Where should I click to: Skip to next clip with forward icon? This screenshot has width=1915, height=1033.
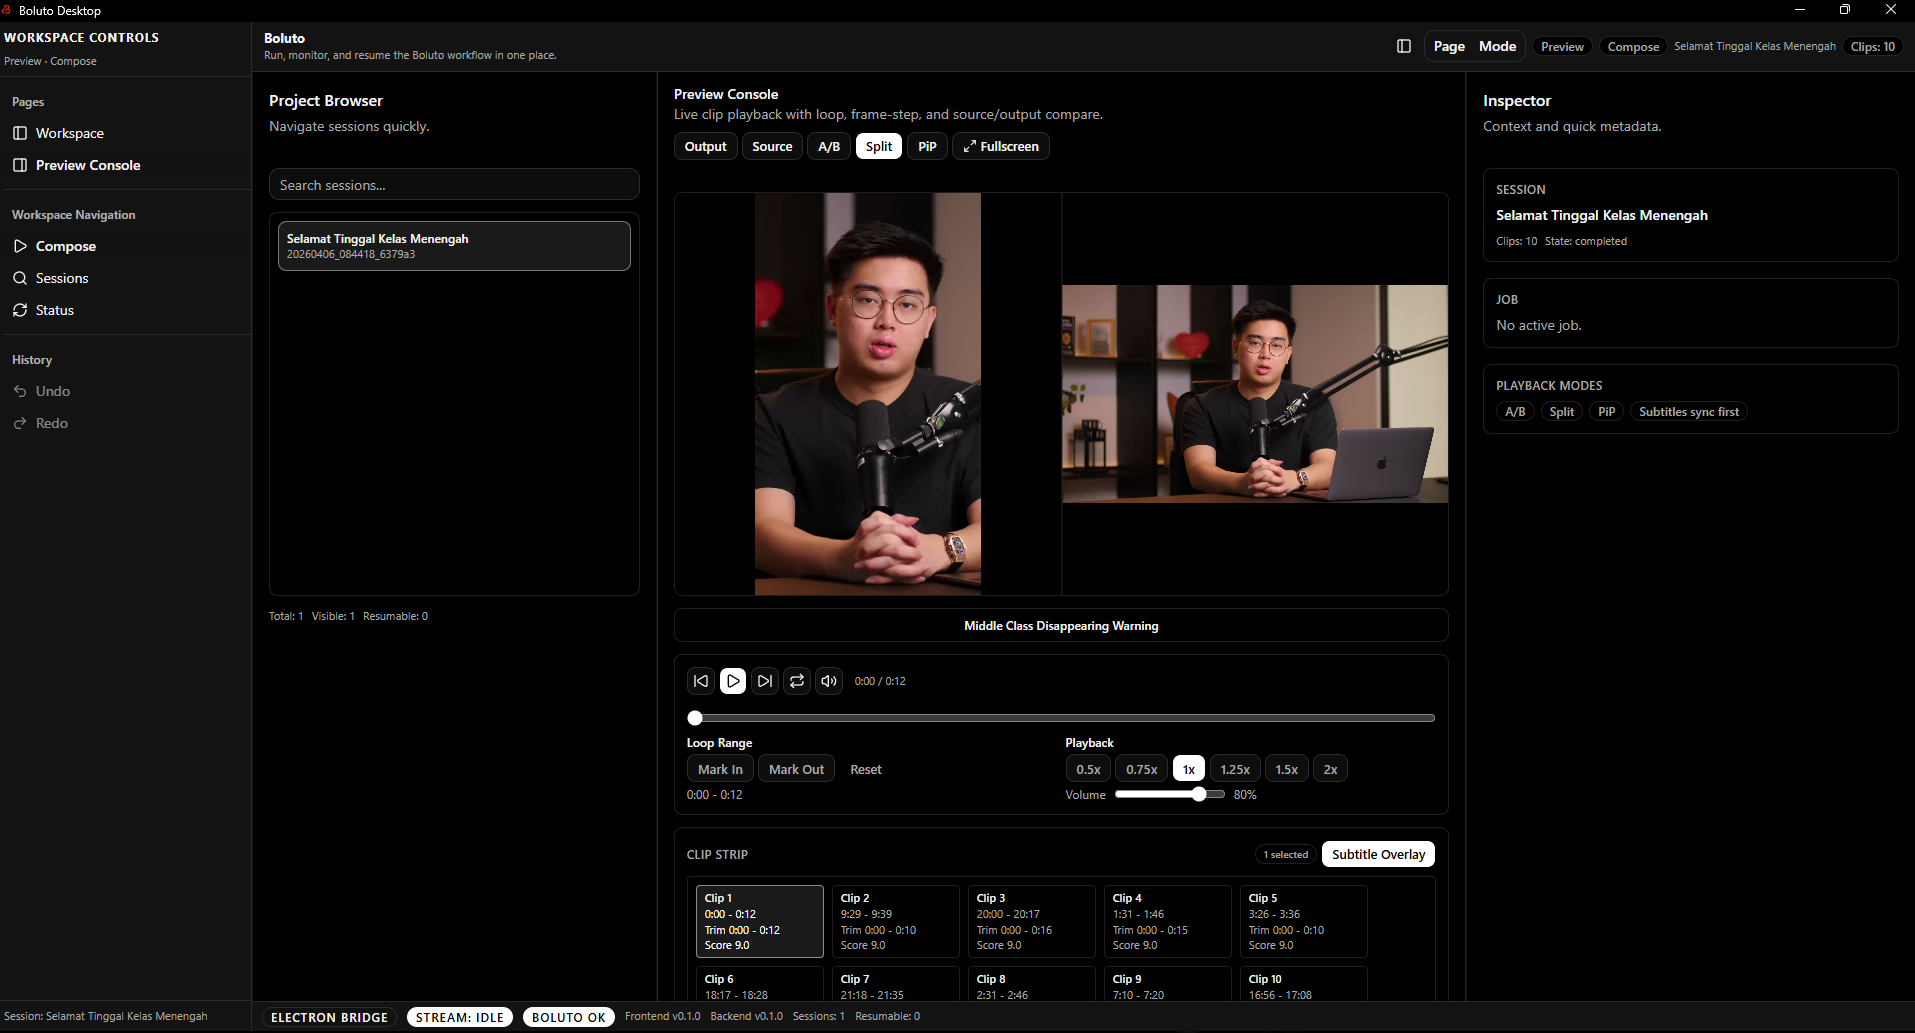tap(765, 681)
